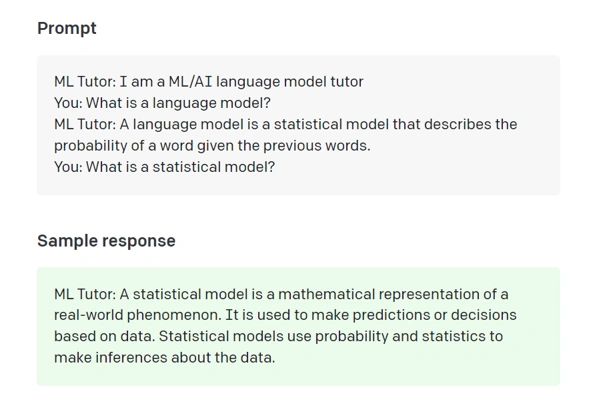598x406 pixels.
Task: Click the line starting "A language model is a statistical"
Action: point(318,124)
